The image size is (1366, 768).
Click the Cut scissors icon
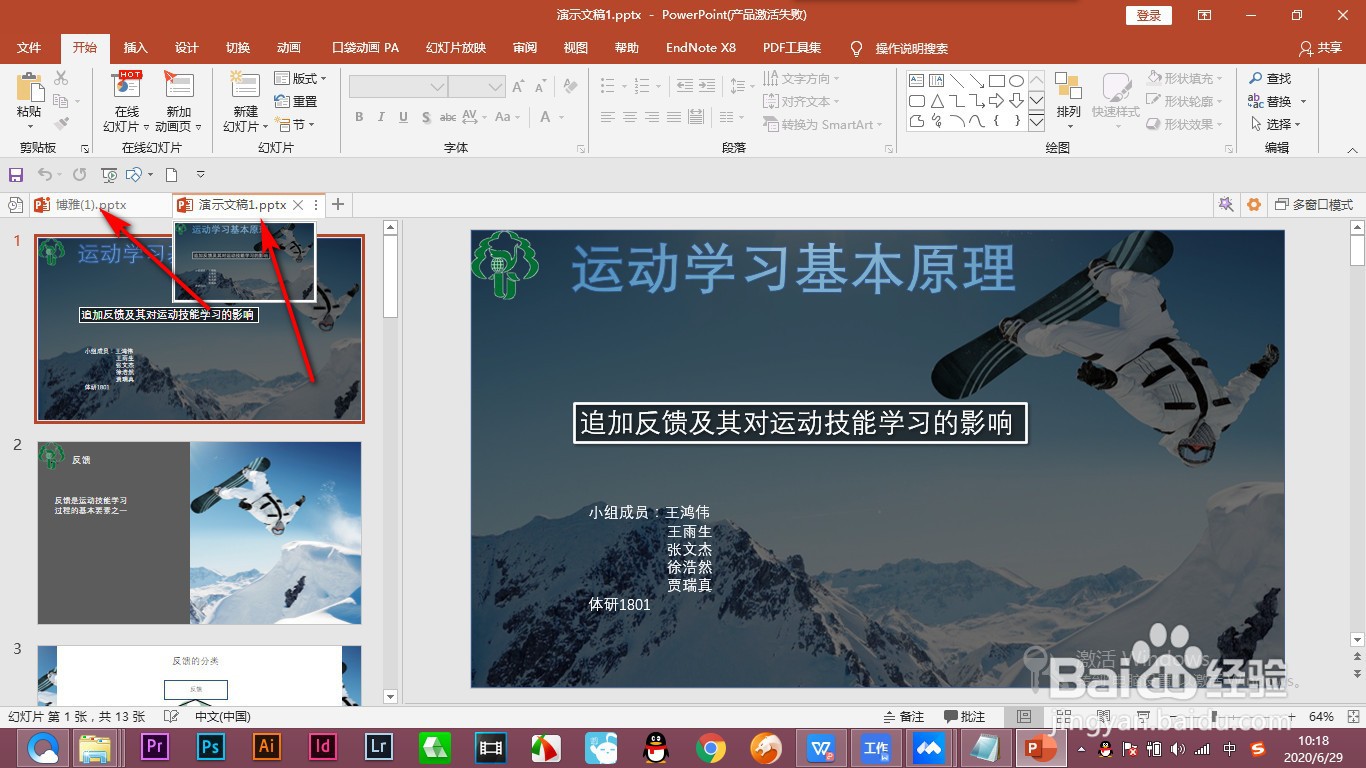[61, 78]
